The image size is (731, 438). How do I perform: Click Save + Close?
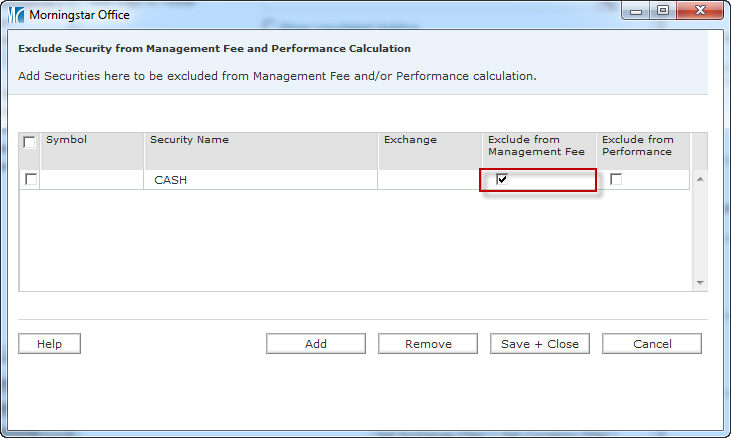pos(540,344)
